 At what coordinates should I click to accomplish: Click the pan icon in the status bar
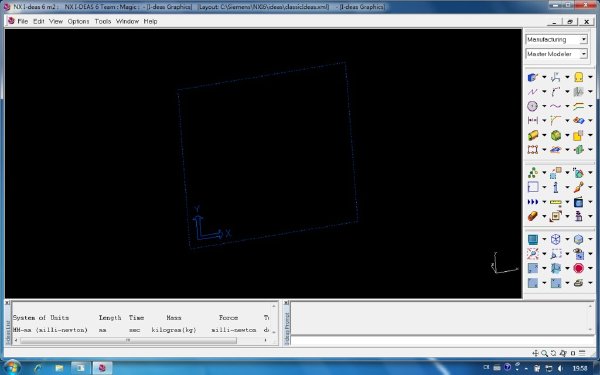(x=536, y=353)
